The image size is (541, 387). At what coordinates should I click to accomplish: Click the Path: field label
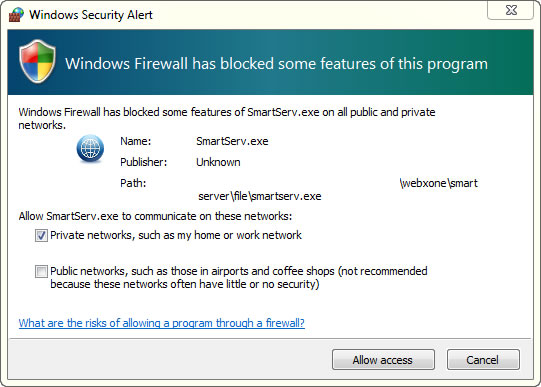[x=133, y=183]
